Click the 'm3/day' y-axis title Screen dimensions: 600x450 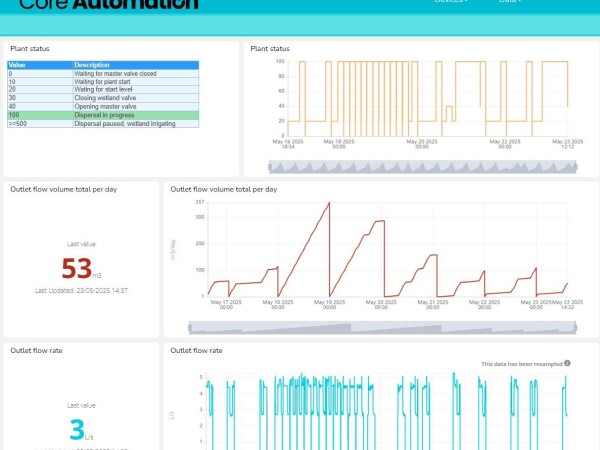coord(173,249)
